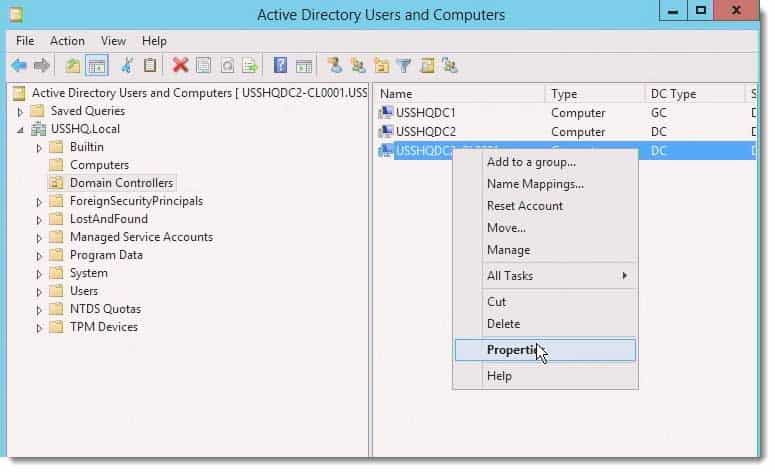Viewport: 775px width, 472px height.
Task: Click the USSHQDC2 computer icon
Action: (x=386, y=131)
